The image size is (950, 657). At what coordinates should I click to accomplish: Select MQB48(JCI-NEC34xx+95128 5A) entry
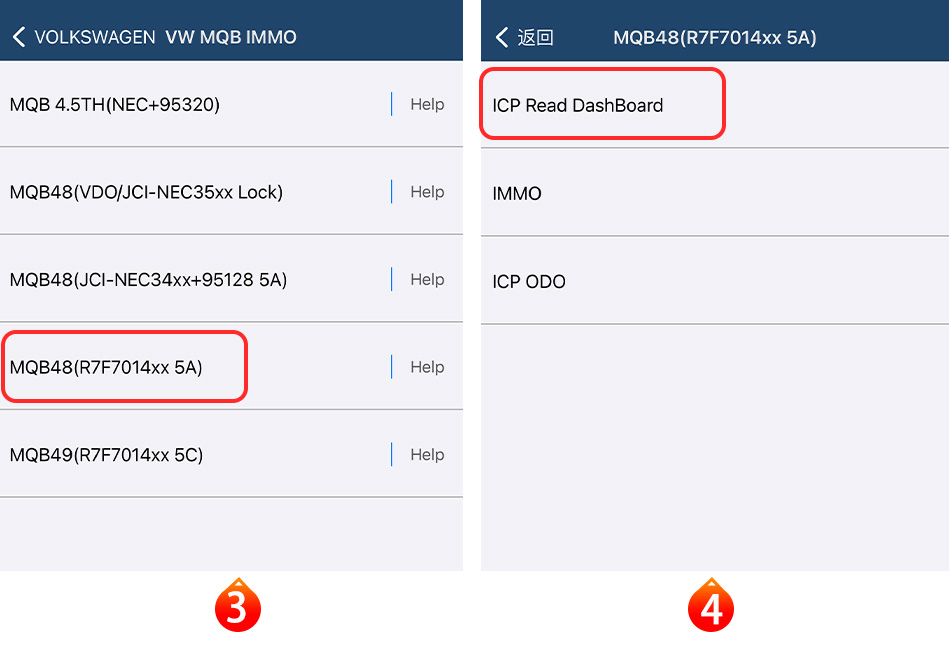[x=148, y=280]
